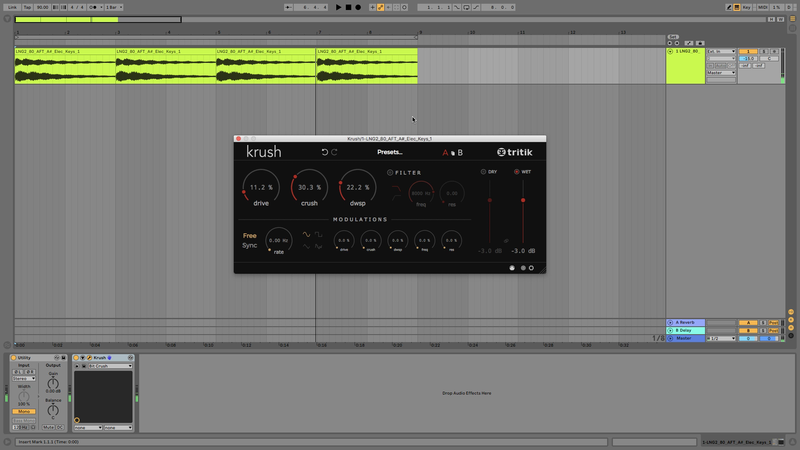Toggle the Krush device activator
The width and height of the screenshot is (800, 450).
click(77, 358)
